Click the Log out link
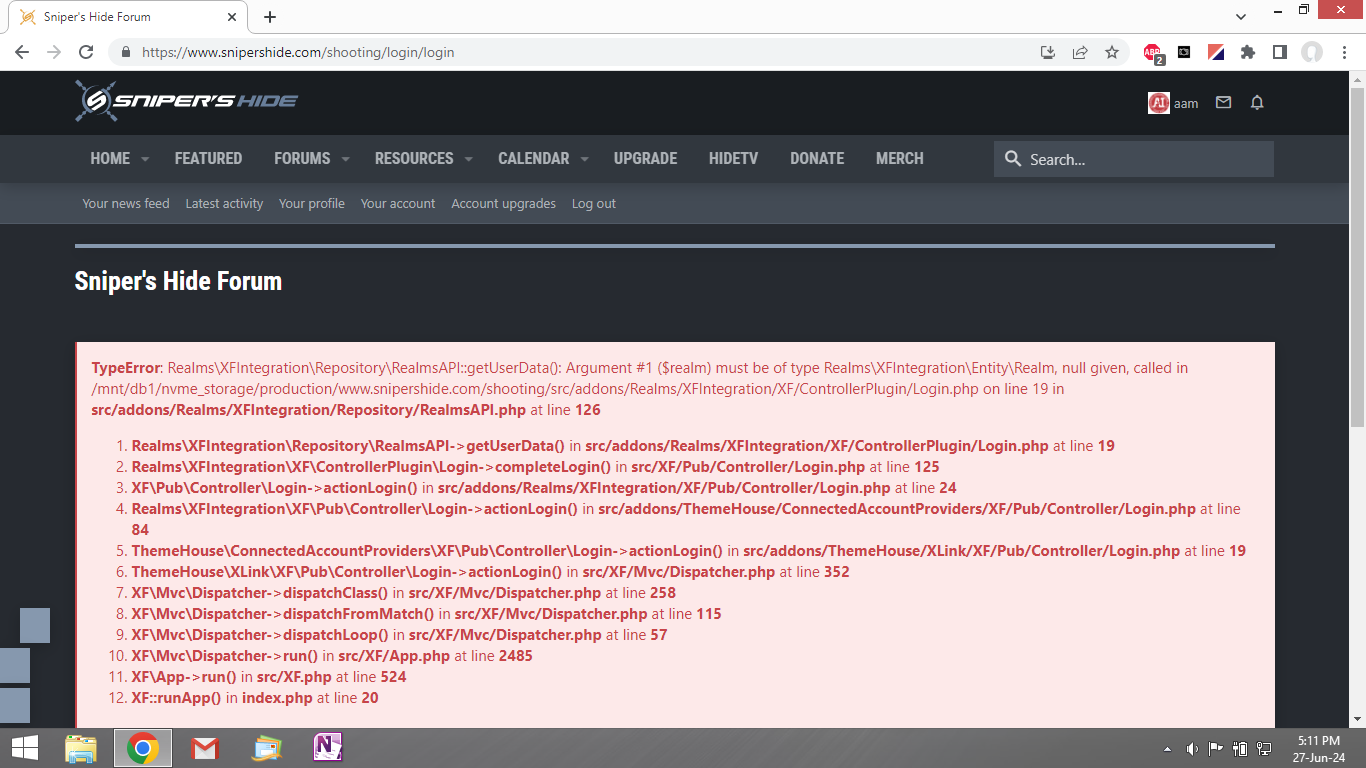The image size is (1366, 768). pyautogui.click(x=594, y=203)
